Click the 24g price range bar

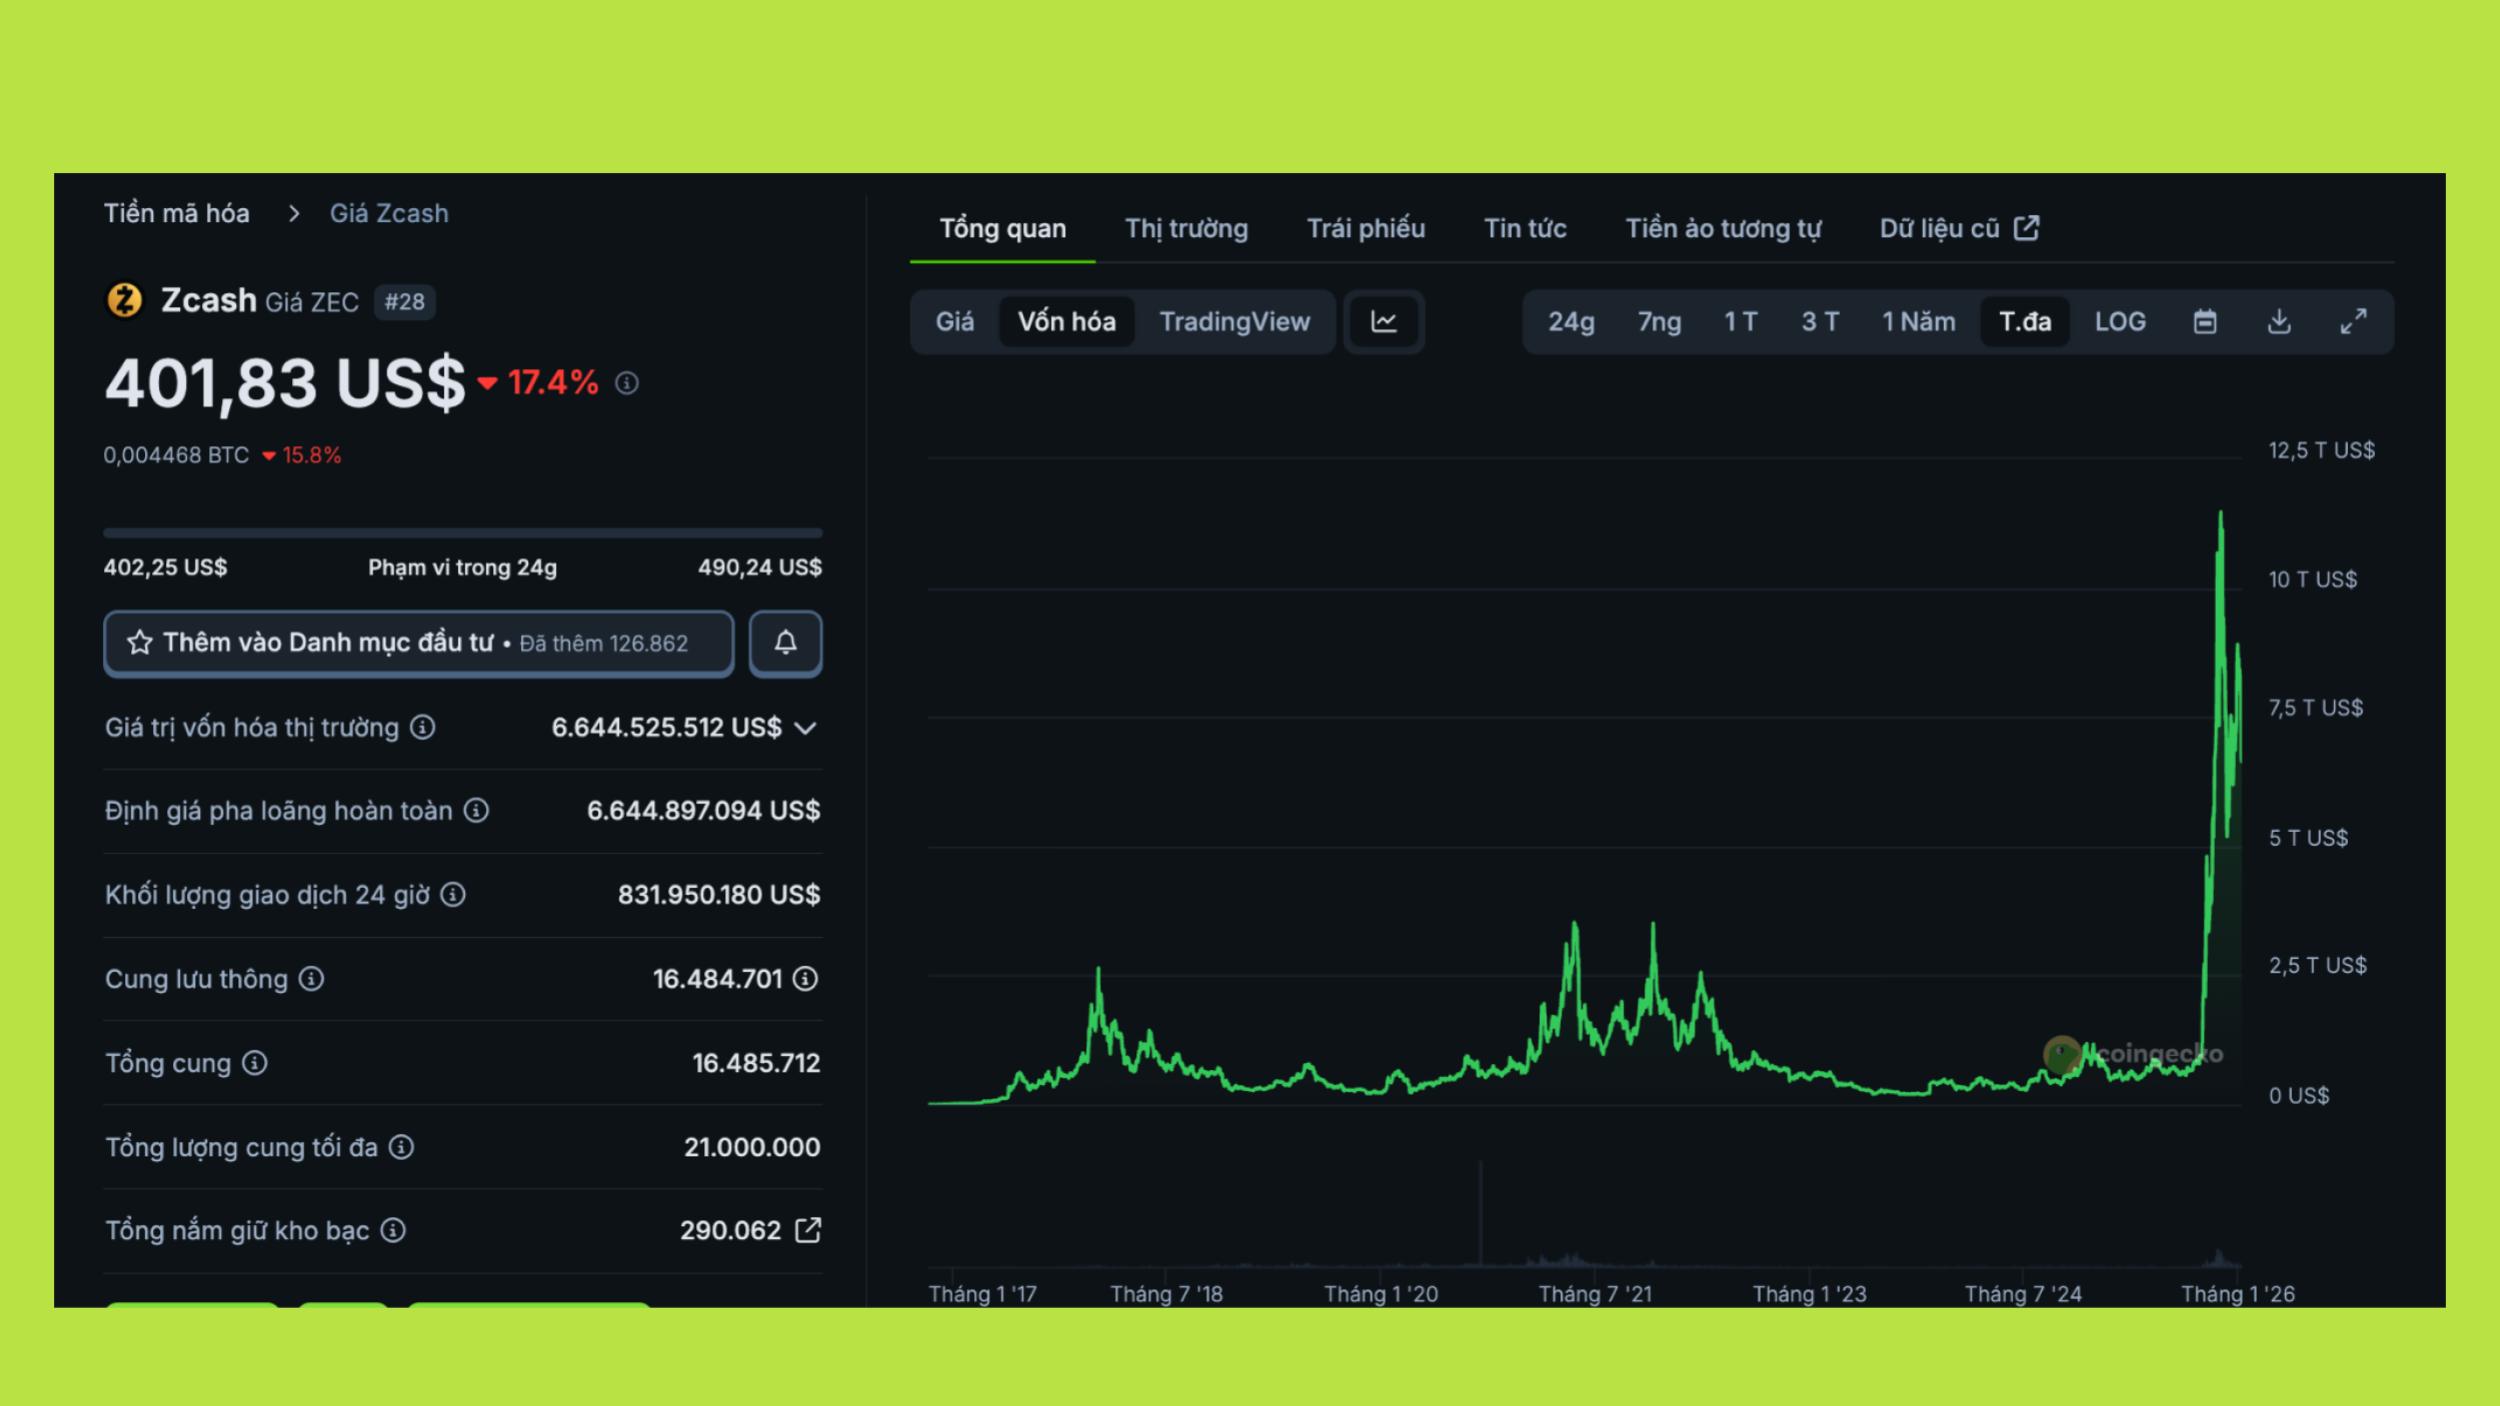(462, 533)
